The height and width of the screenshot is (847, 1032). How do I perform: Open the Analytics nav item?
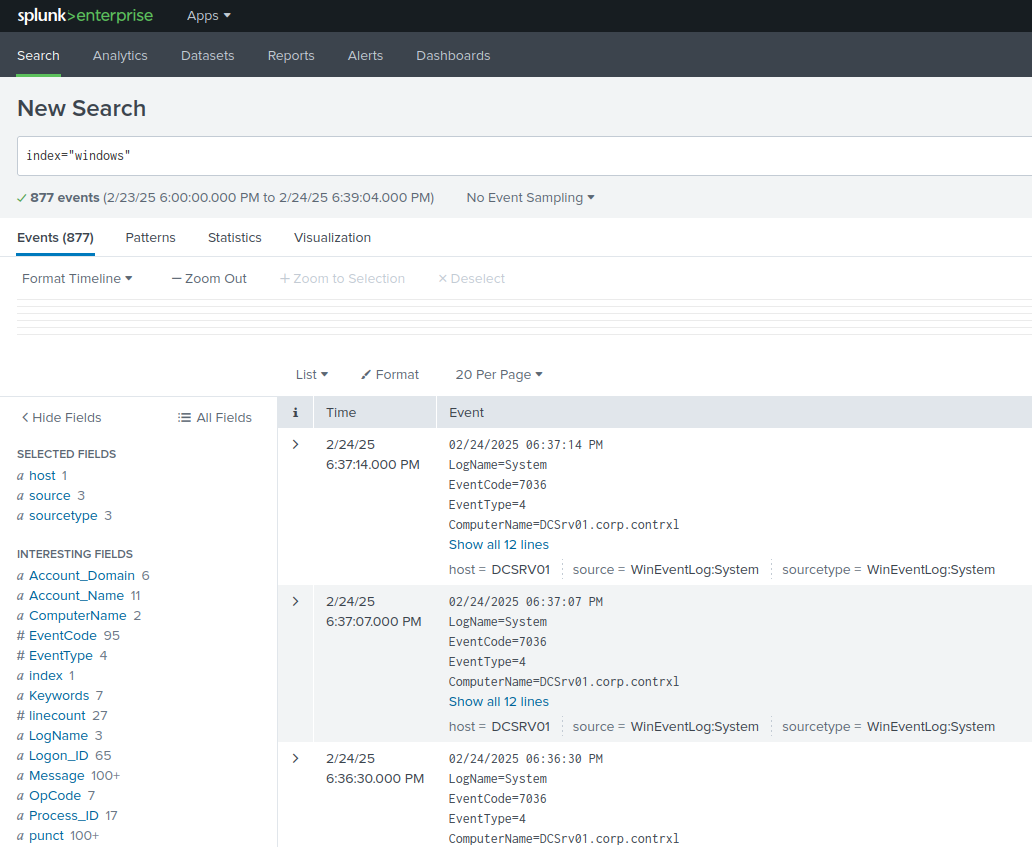tap(120, 56)
